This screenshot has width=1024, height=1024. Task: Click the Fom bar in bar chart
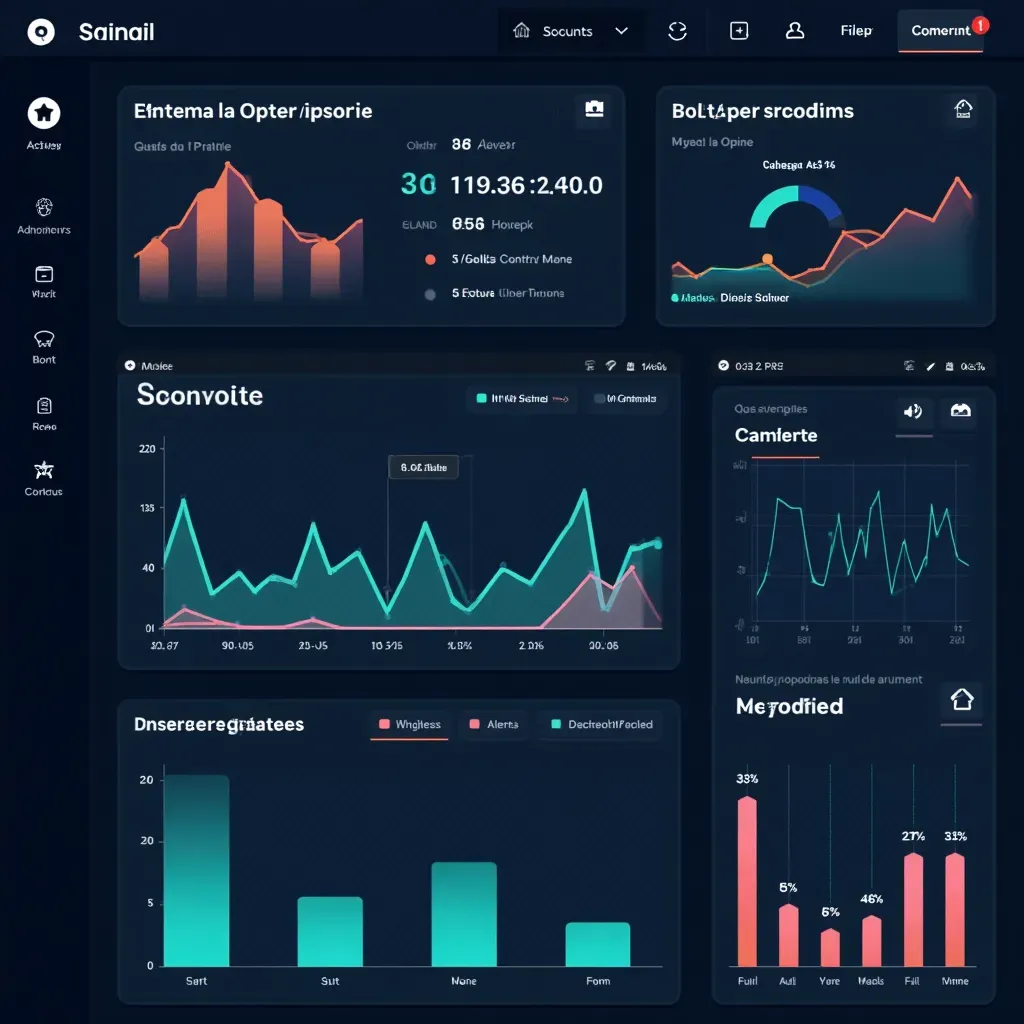pyautogui.click(x=598, y=944)
